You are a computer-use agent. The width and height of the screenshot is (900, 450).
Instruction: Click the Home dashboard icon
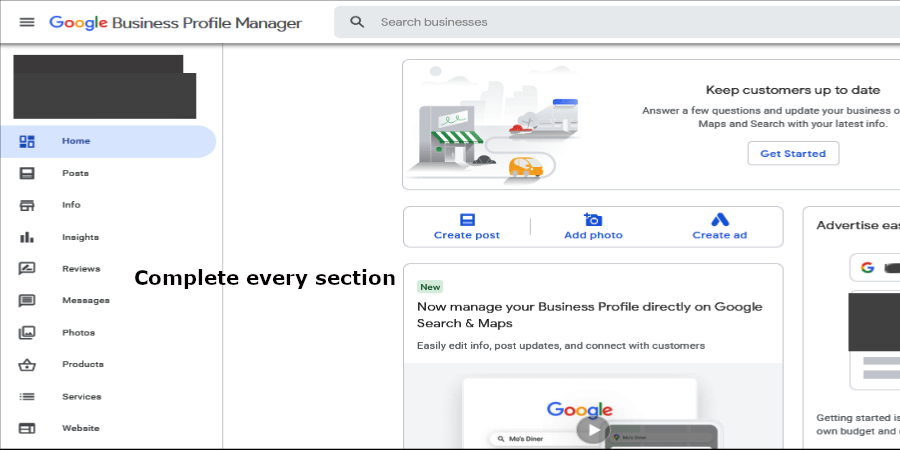27,141
